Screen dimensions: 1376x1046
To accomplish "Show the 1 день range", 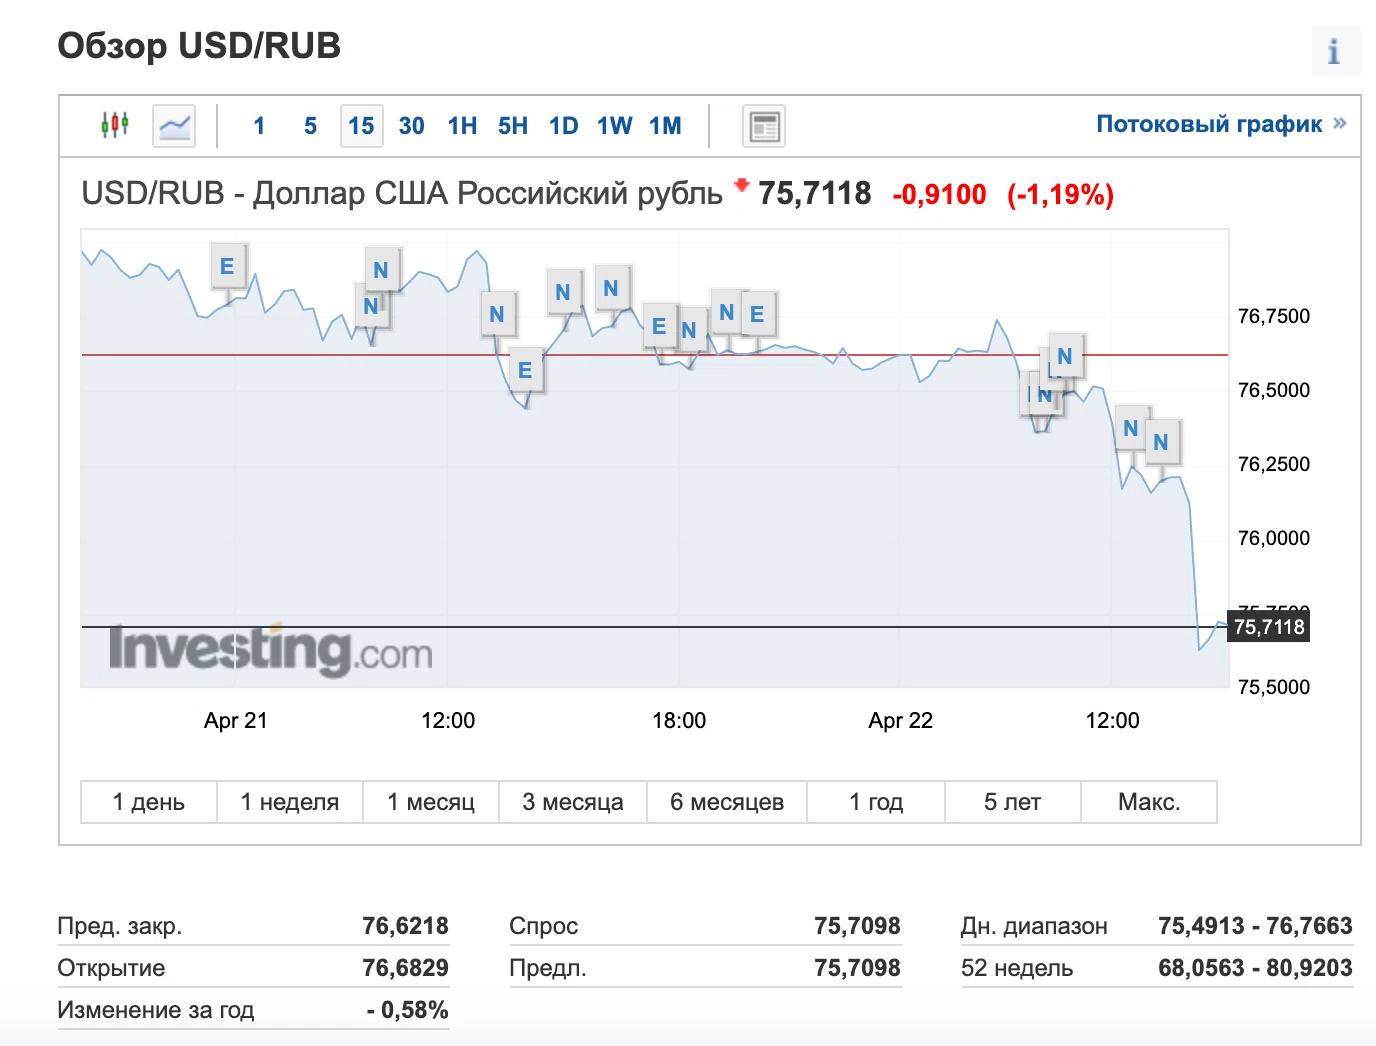I will pos(149,802).
